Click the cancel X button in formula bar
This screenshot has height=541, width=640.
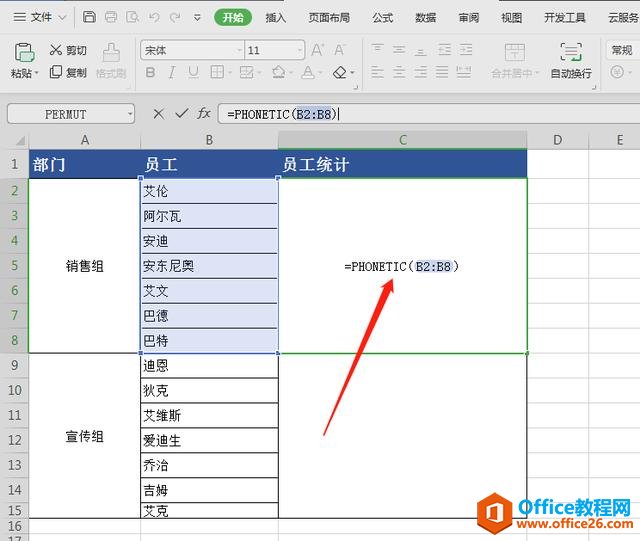tap(158, 114)
